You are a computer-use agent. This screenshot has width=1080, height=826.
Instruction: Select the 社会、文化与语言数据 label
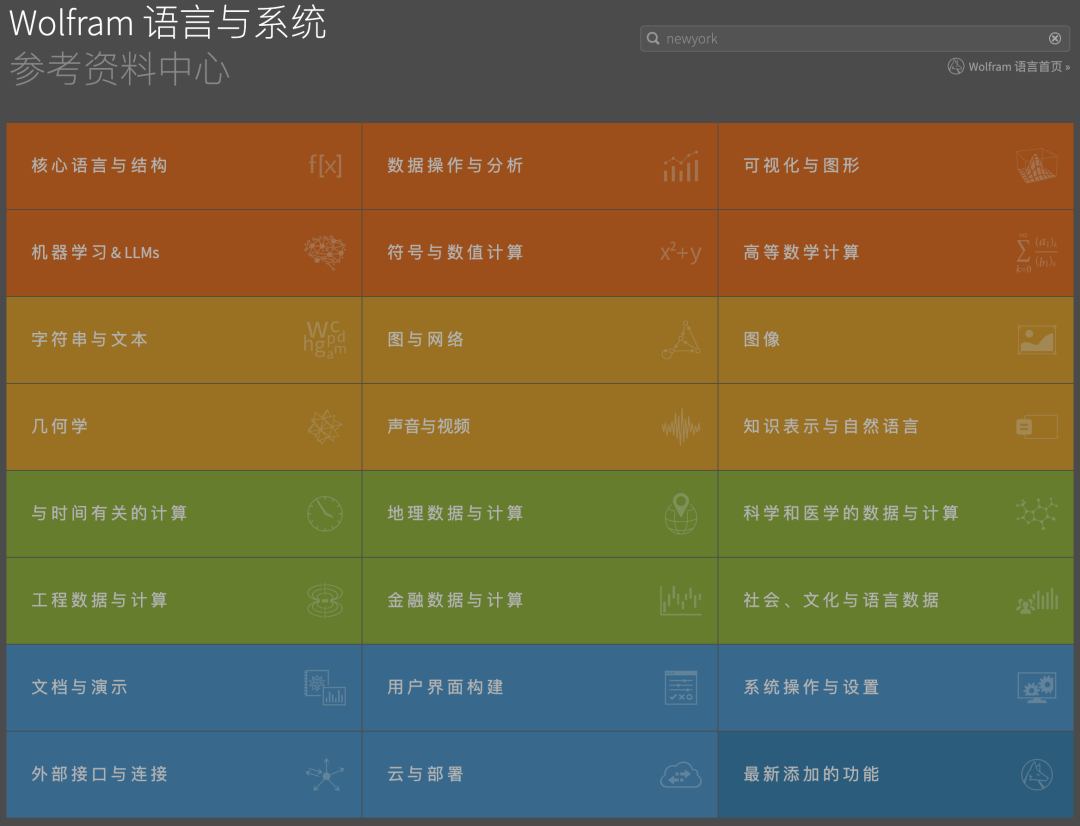841,600
